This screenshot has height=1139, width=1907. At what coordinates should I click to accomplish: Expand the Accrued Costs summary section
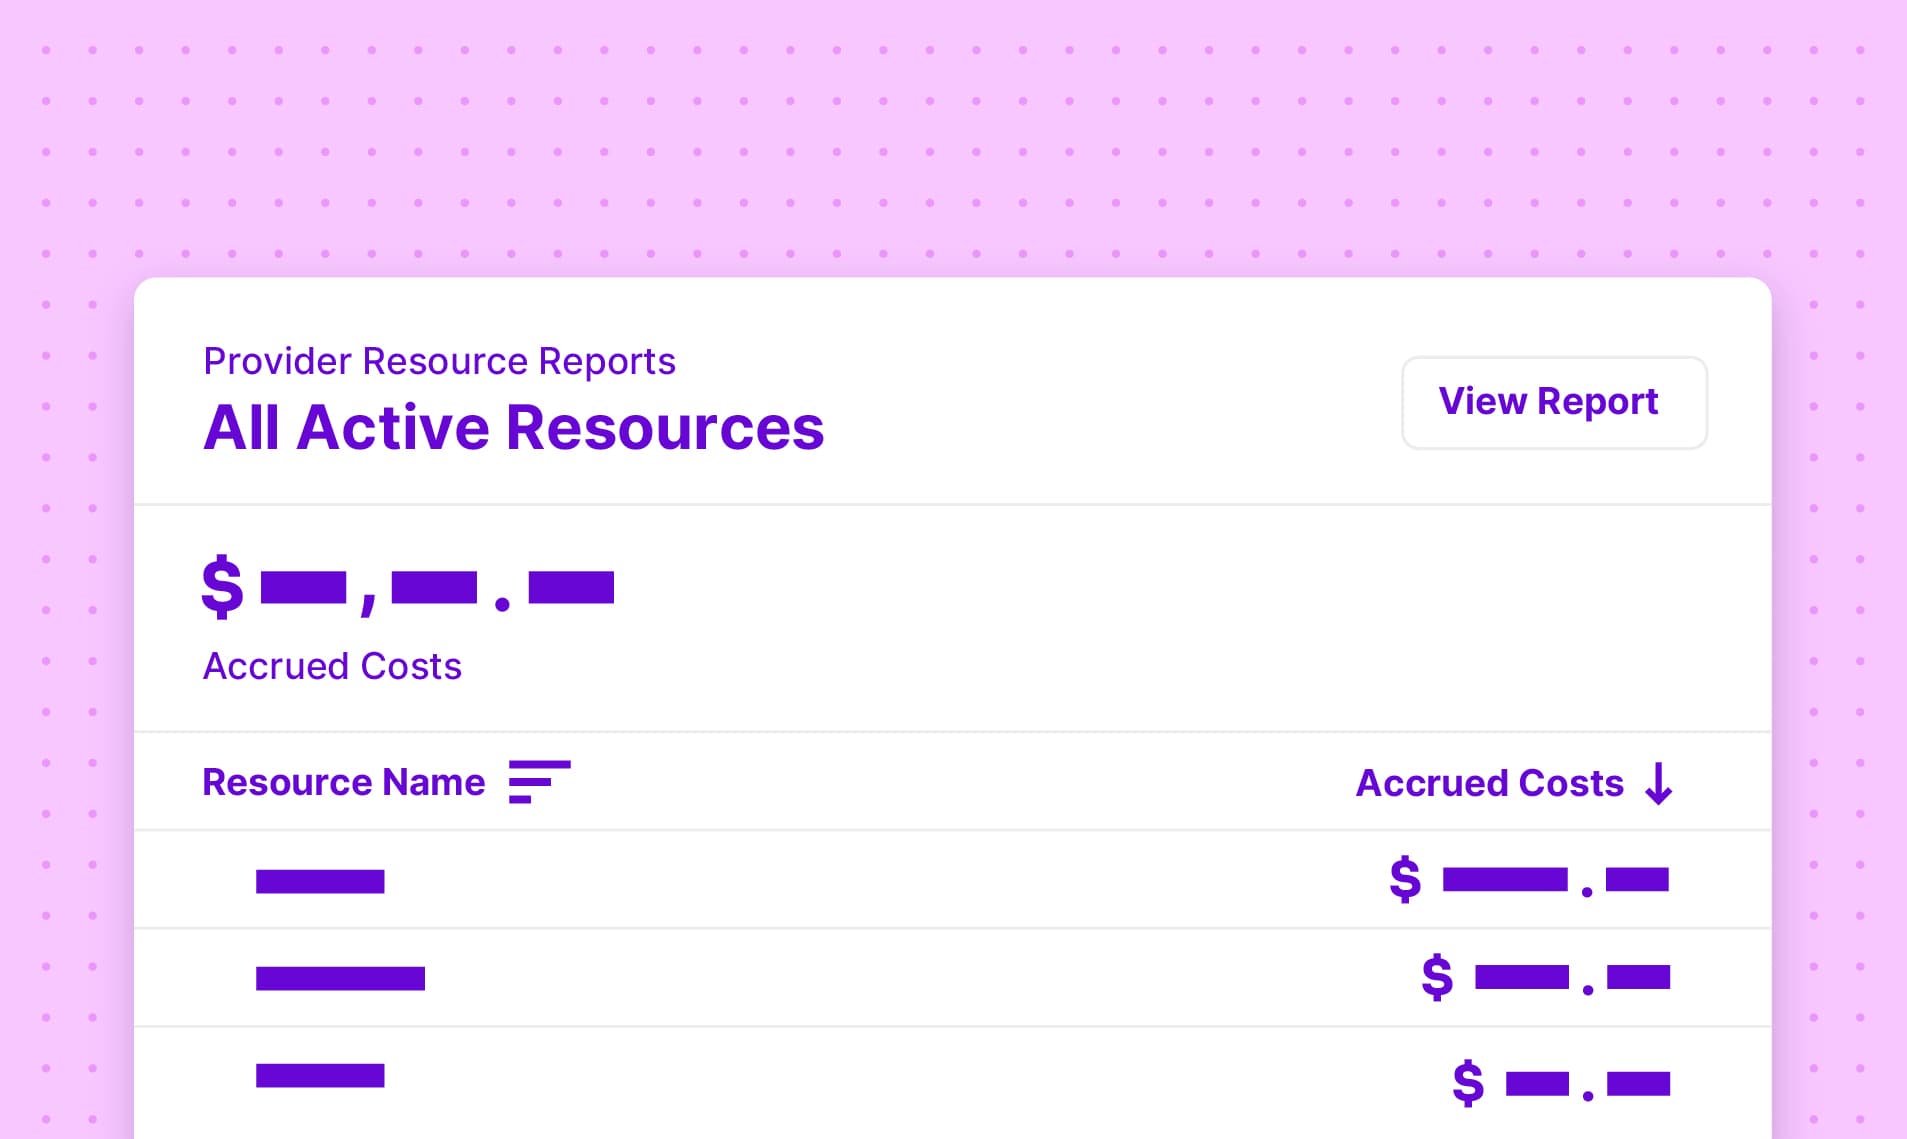332,666
